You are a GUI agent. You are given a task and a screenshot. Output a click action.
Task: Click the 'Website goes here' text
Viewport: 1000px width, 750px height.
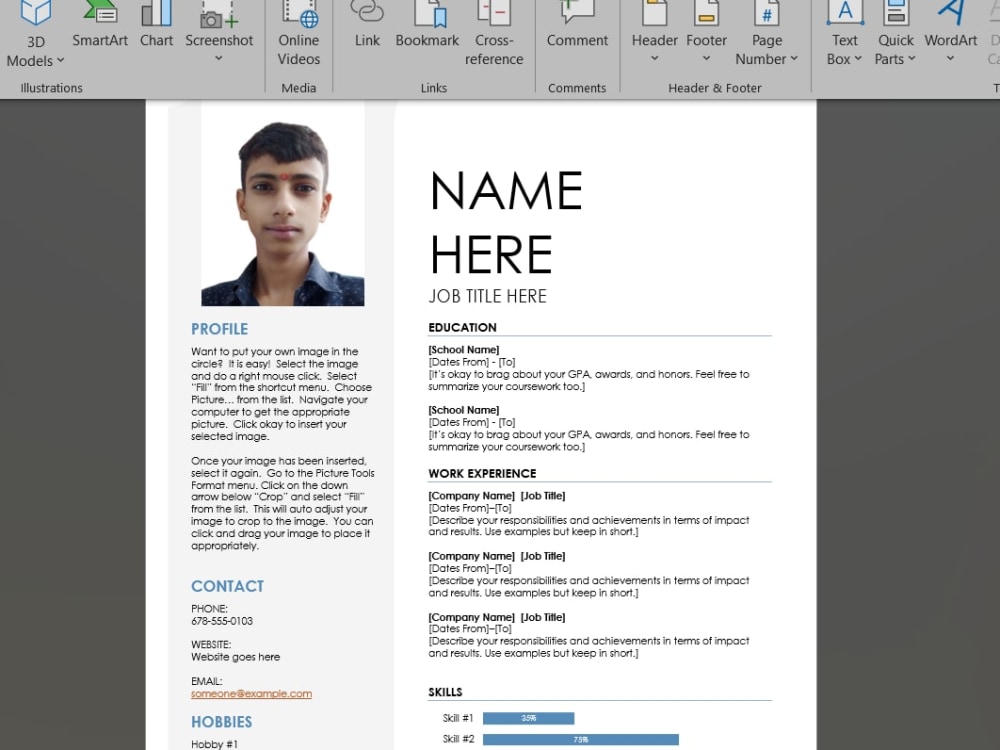click(x=235, y=657)
